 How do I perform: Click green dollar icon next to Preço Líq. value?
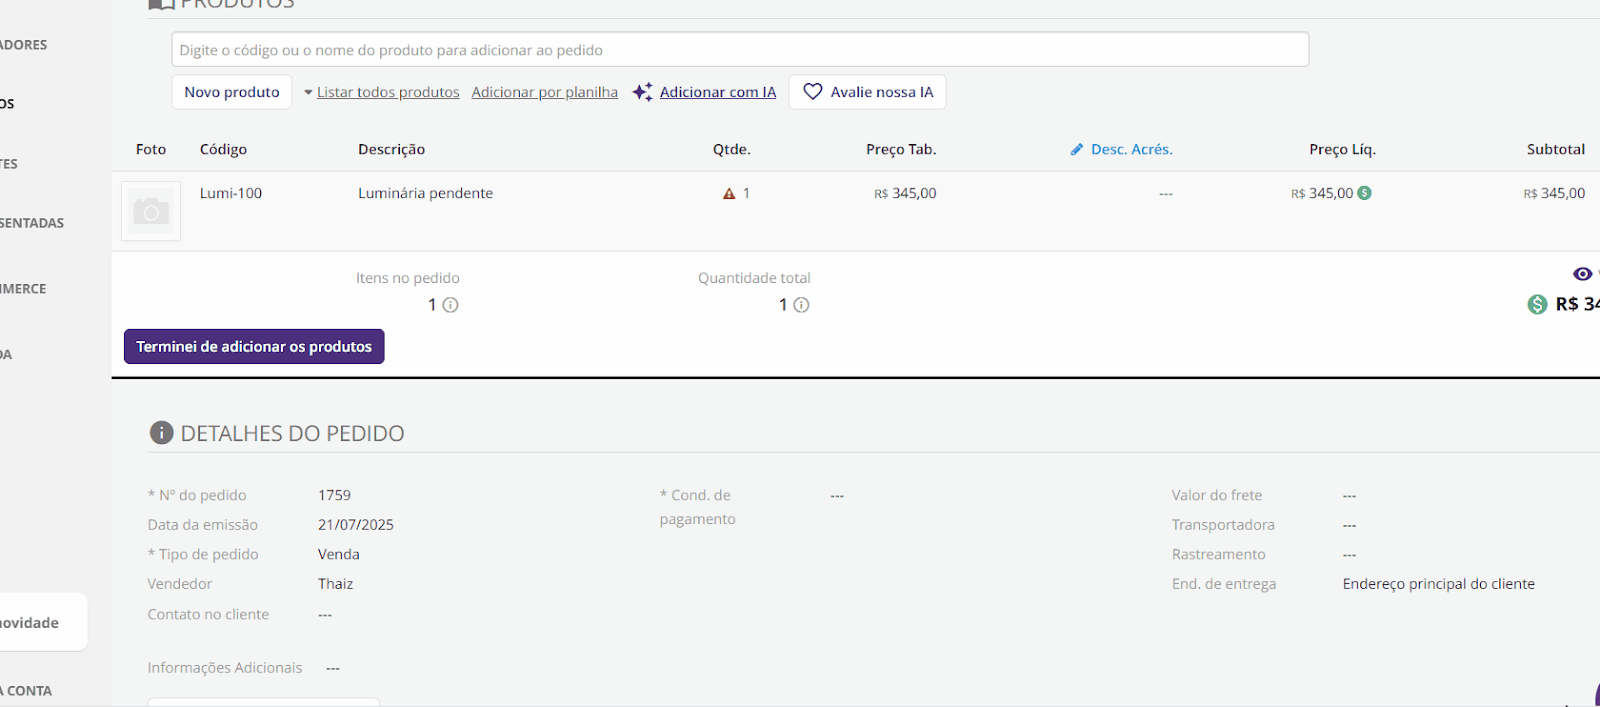coord(1364,193)
